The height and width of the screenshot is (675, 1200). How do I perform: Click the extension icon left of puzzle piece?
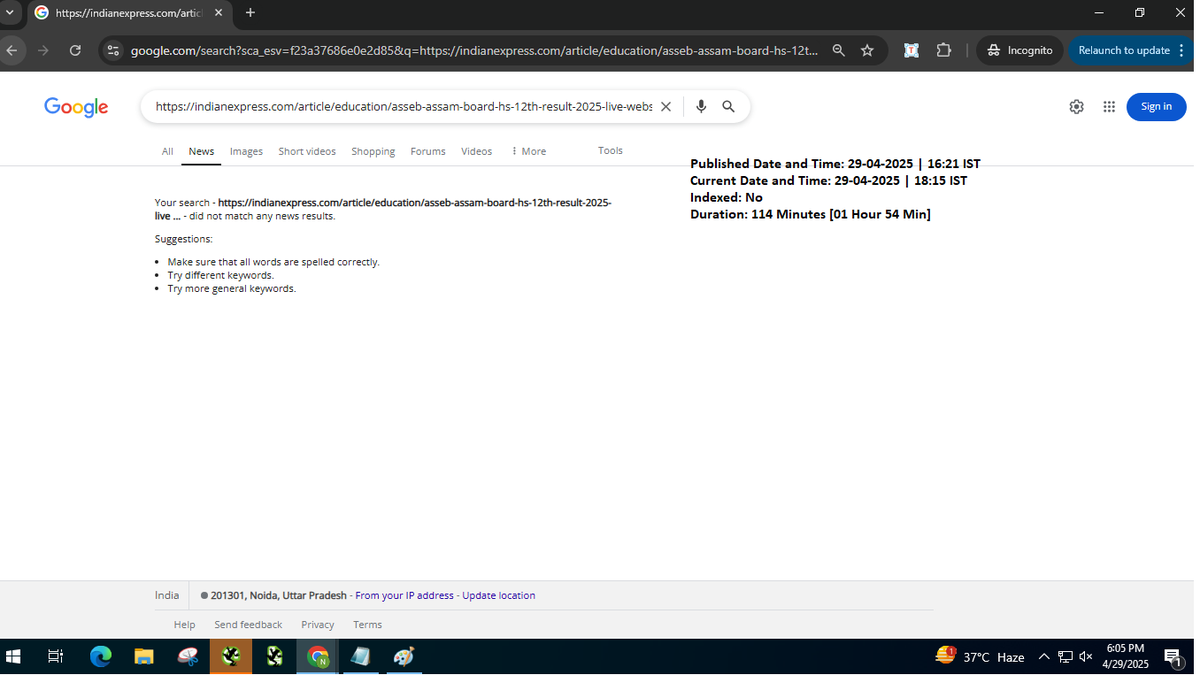pos(911,50)
